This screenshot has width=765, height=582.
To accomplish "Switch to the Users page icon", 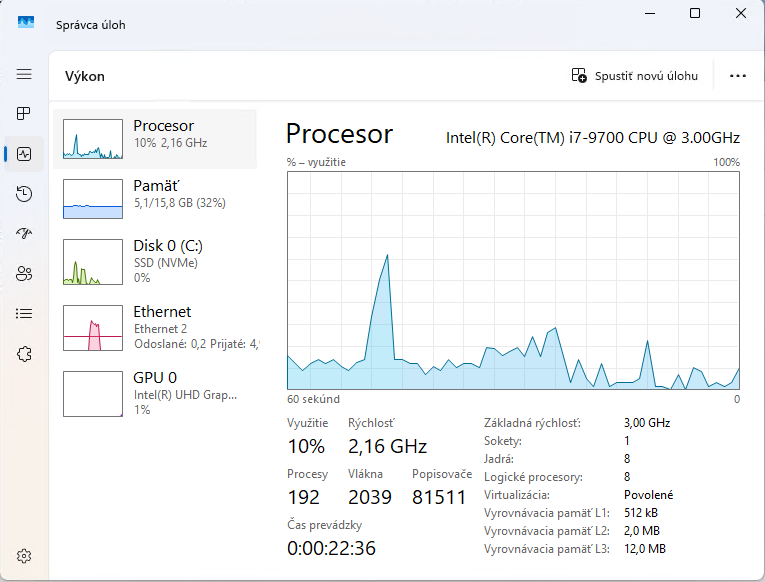I will pos(24,274).
